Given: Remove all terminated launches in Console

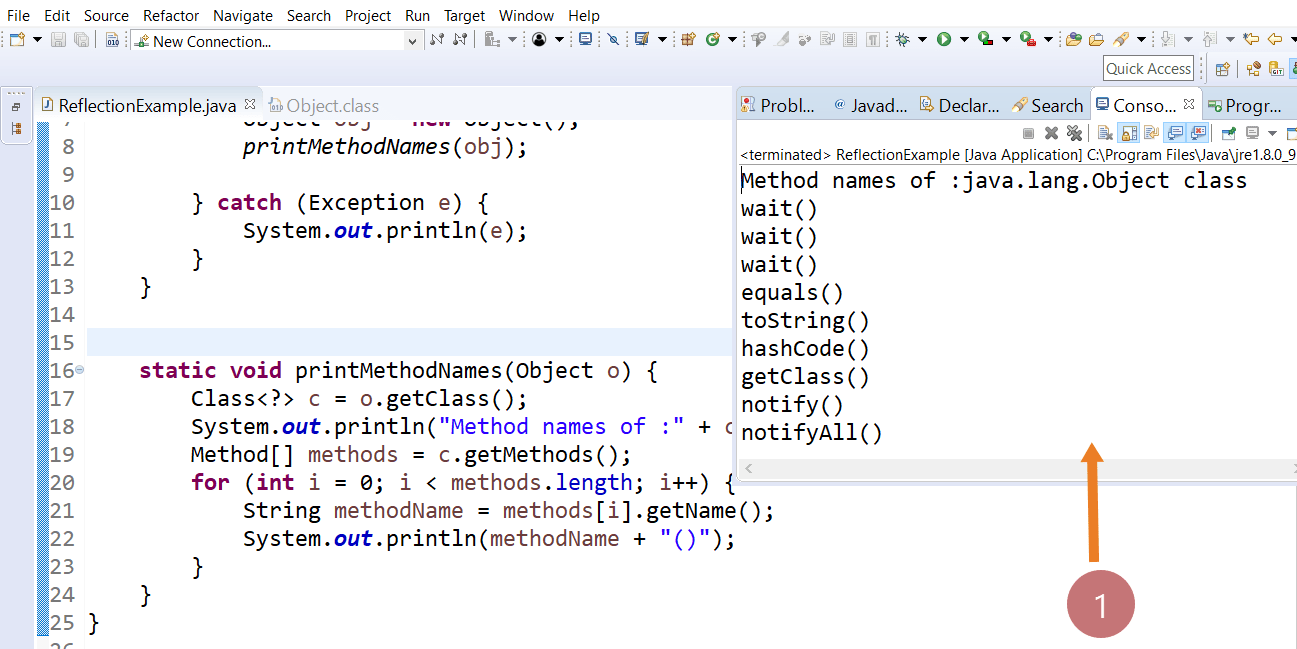Looking at the screenshot, I should (1073, 131).
